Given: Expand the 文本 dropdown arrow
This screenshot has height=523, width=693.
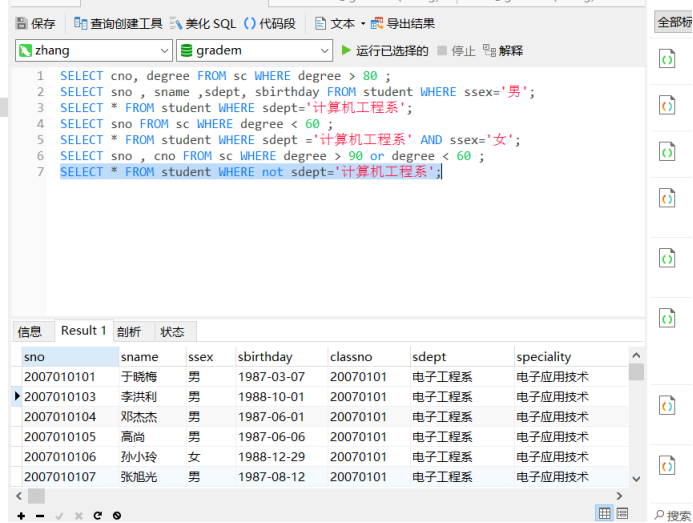Looking at the screenshot, I should click(363, 23).
